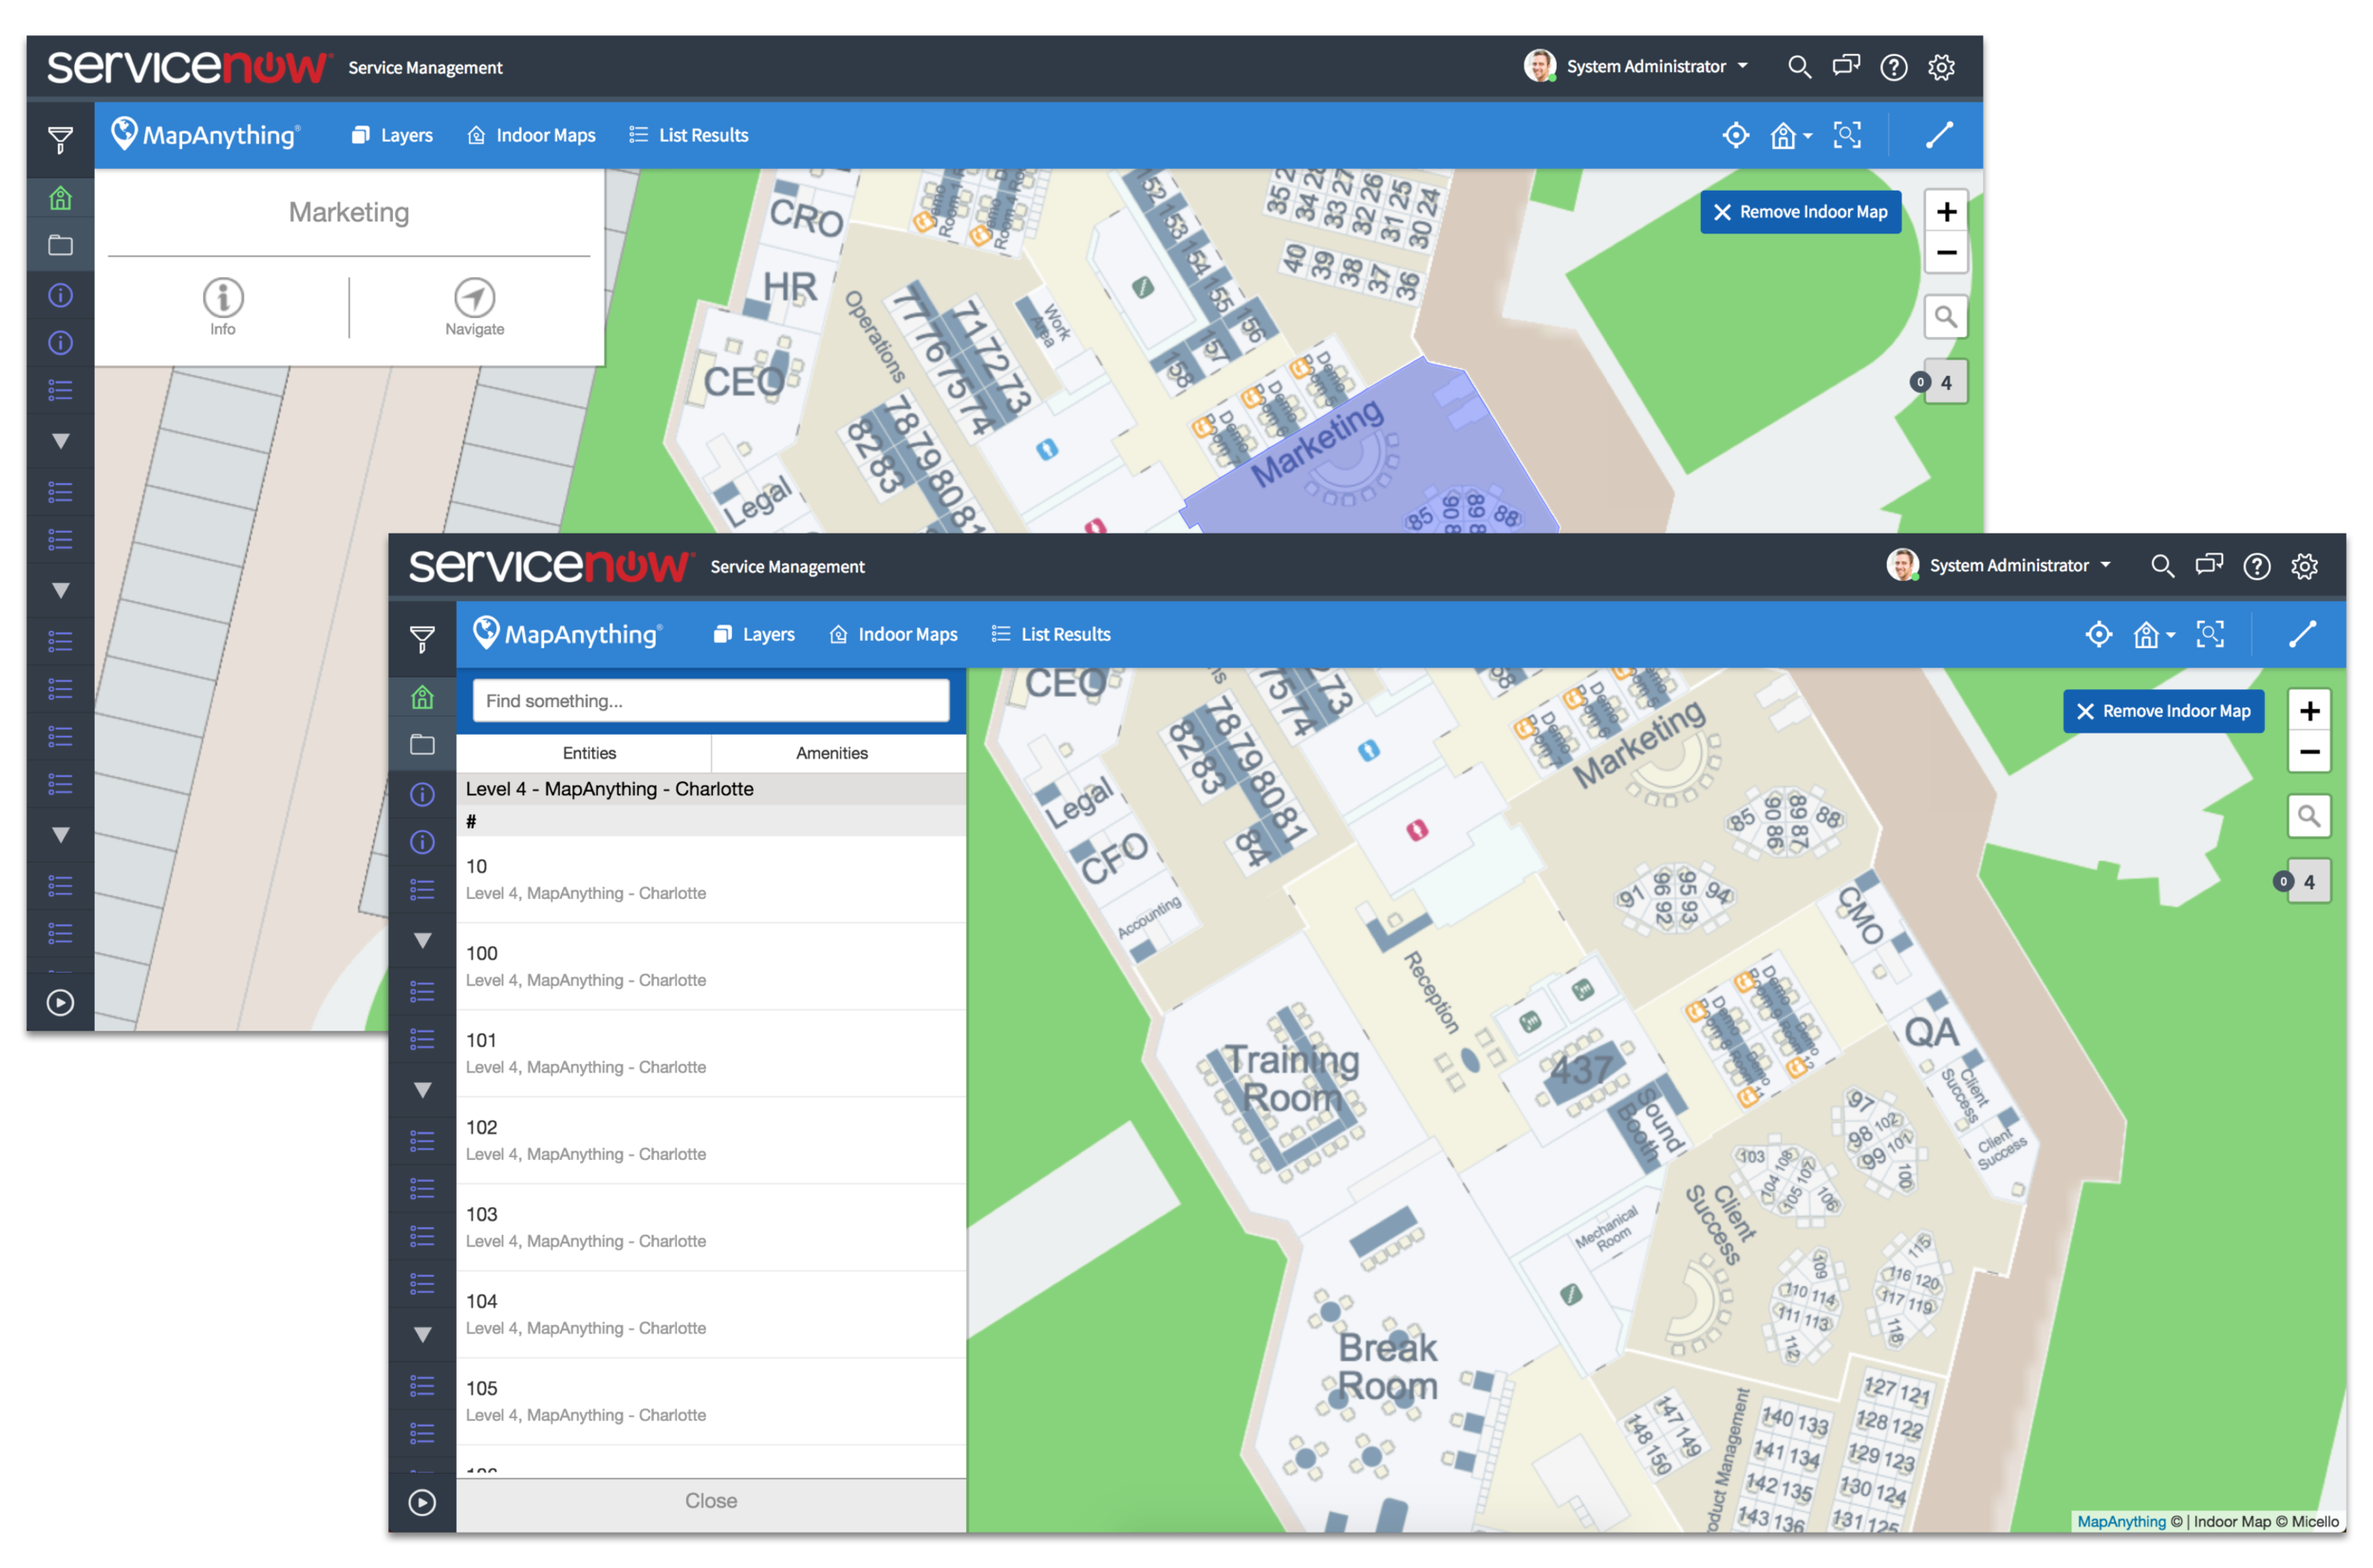
Task: Click the play button at bottom of back window sidebar
Action: click(x=60, y=1003)
